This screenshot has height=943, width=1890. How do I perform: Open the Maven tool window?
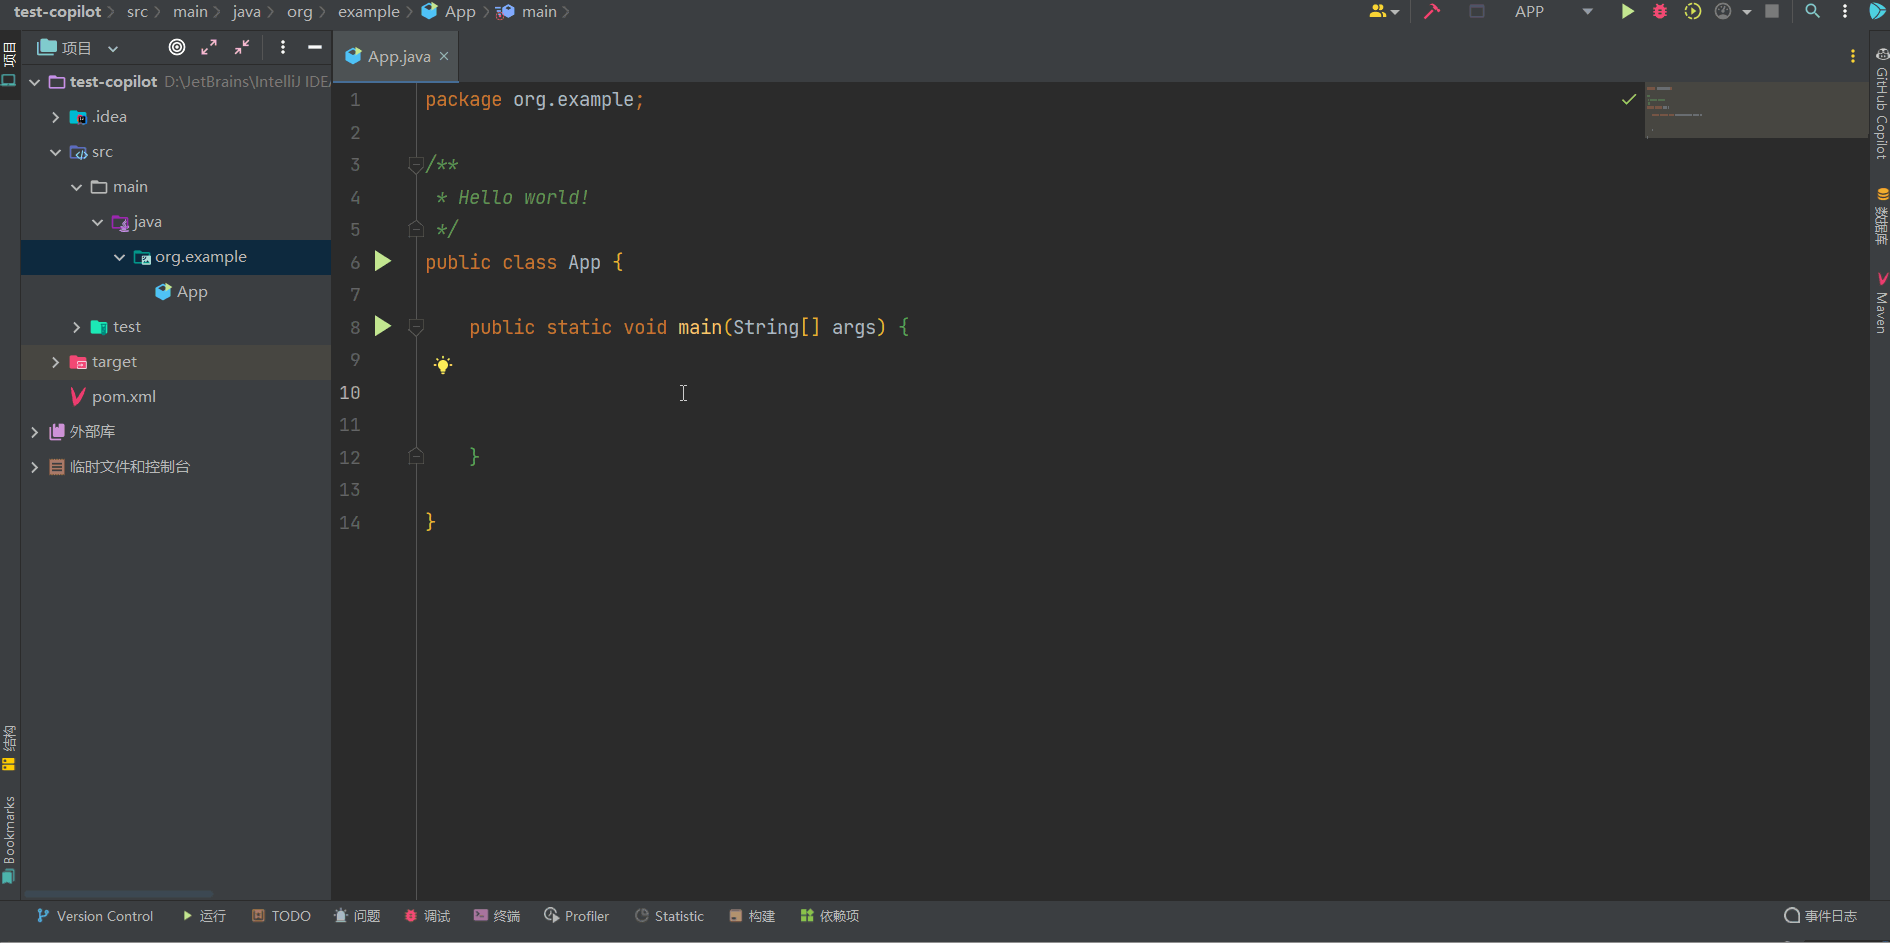click(x=1881, y=303)
